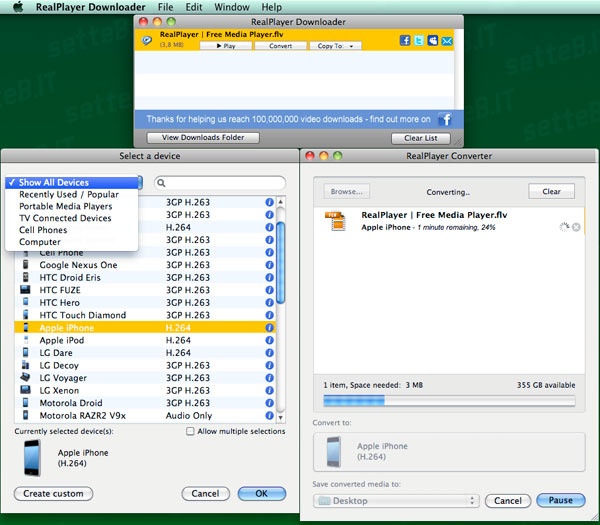
Task: Click the Facebook logo in blue banner
Action: coord(445,119)
